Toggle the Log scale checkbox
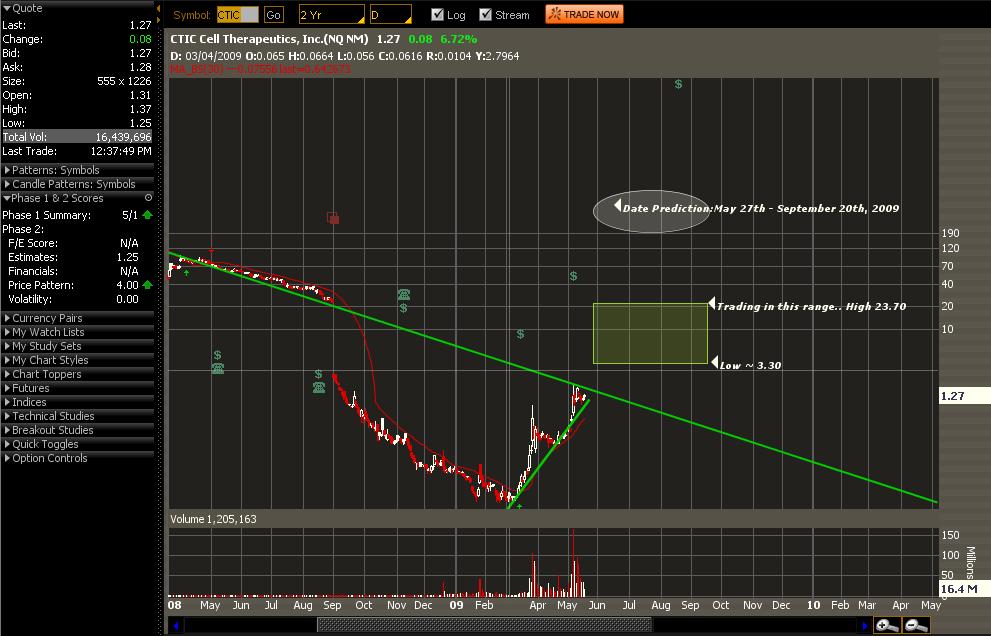This screenshot has width=991, height=636. pos(437,15)
